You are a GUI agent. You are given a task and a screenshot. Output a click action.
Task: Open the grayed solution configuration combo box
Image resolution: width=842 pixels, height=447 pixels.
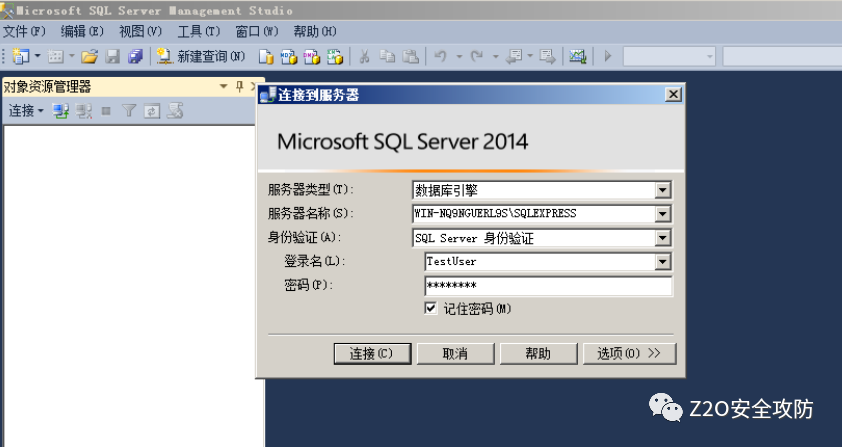coord(669,56)
